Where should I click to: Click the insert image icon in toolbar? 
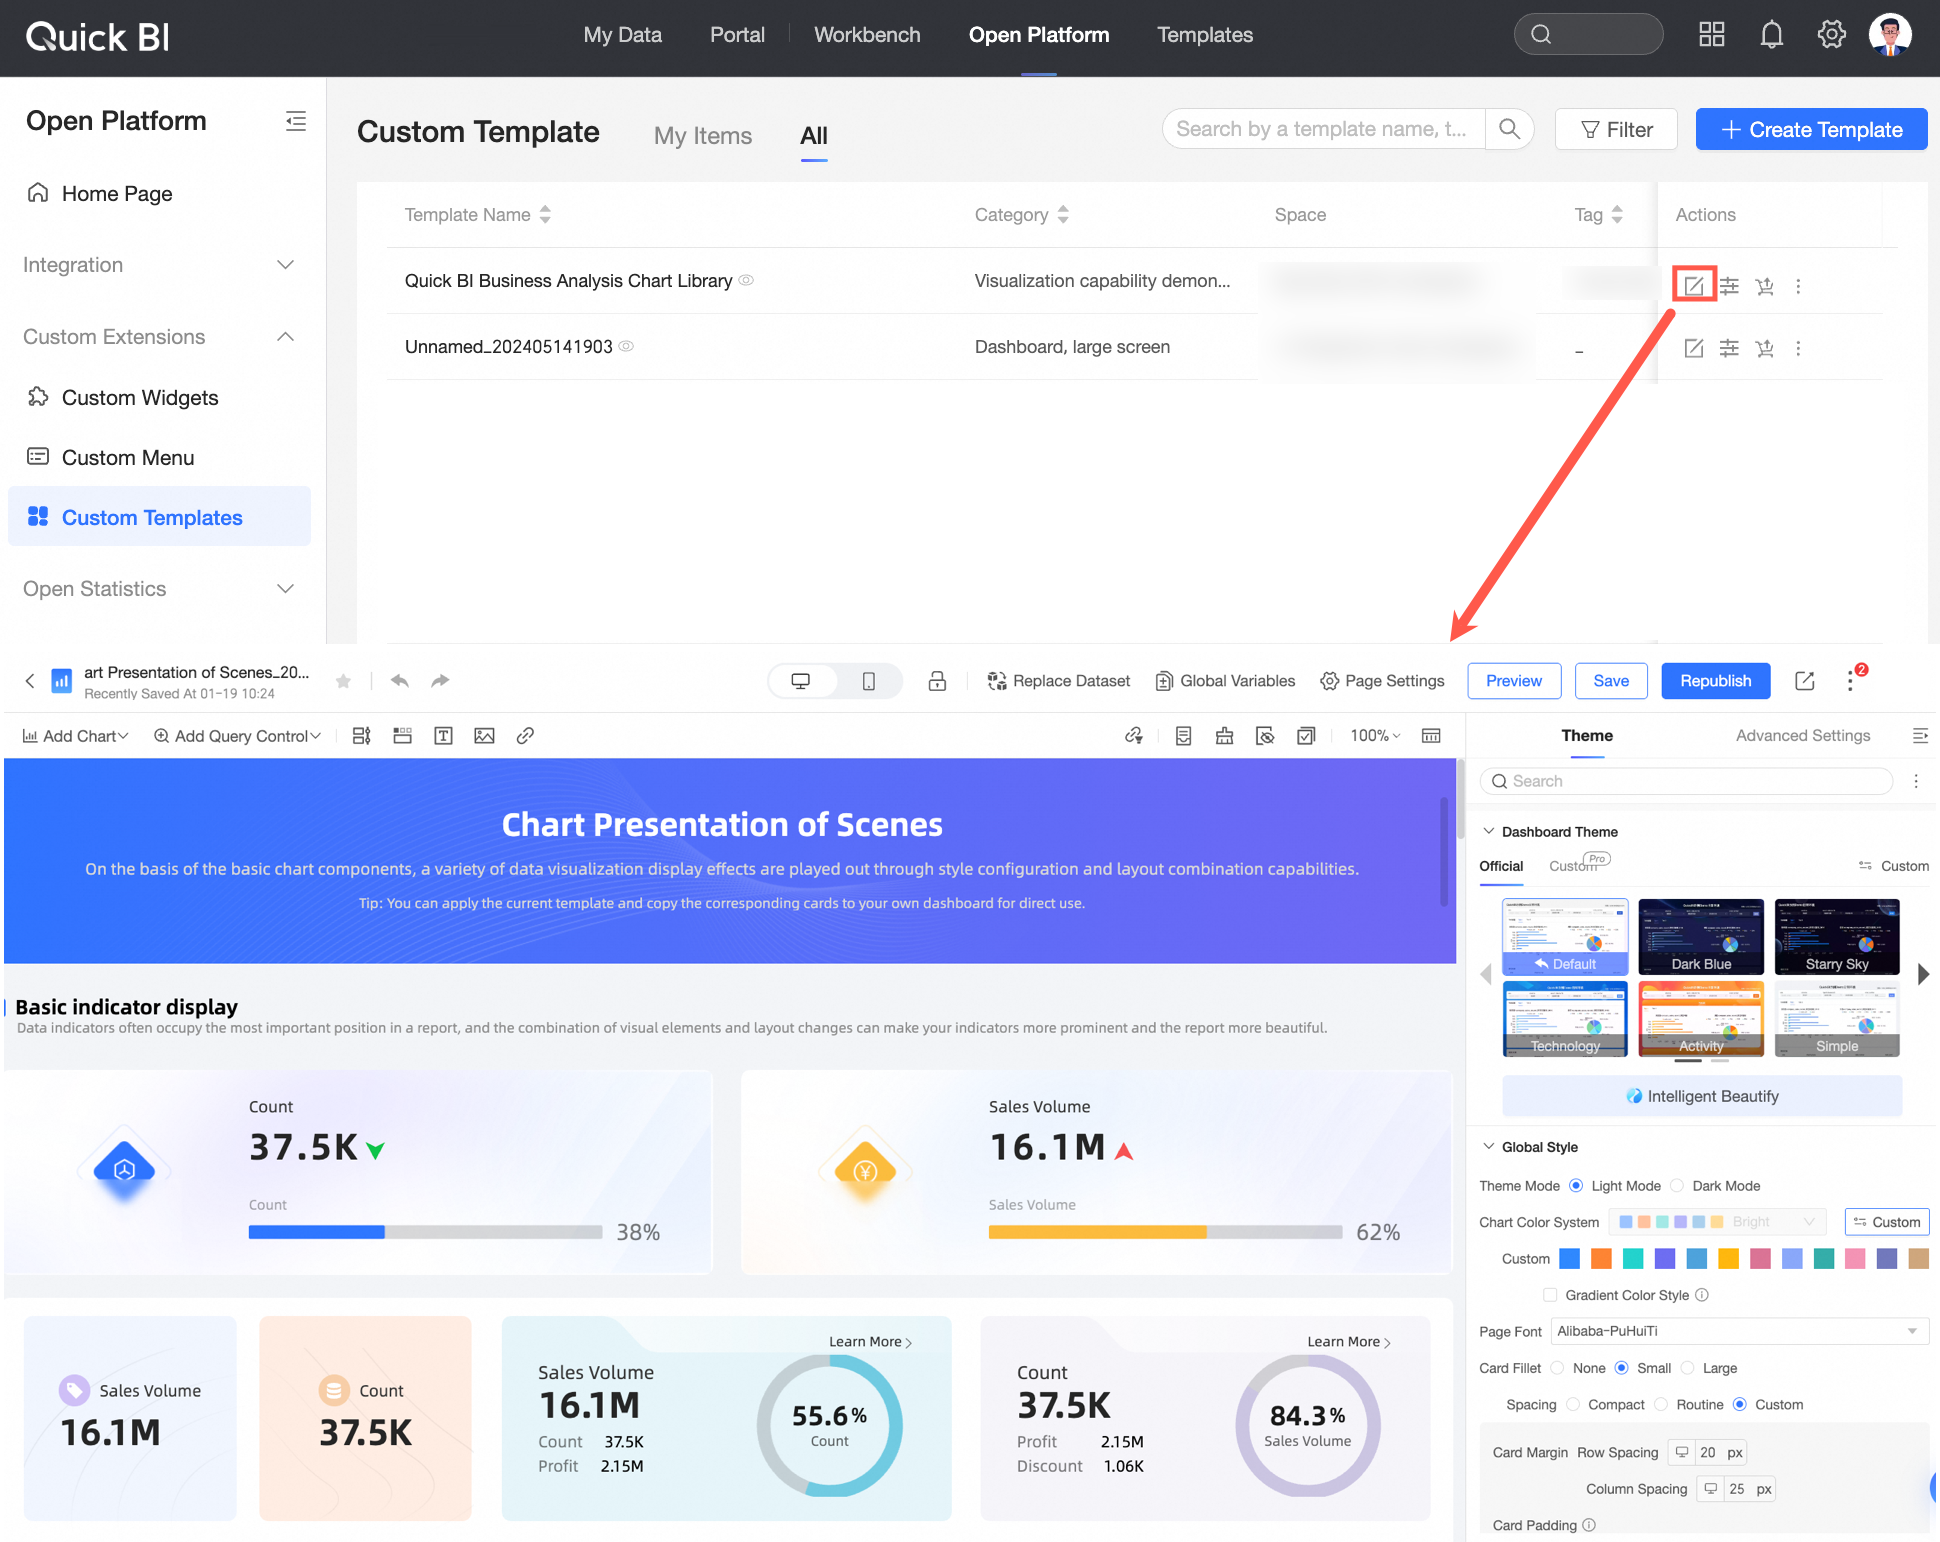click(x=484, y=736)
